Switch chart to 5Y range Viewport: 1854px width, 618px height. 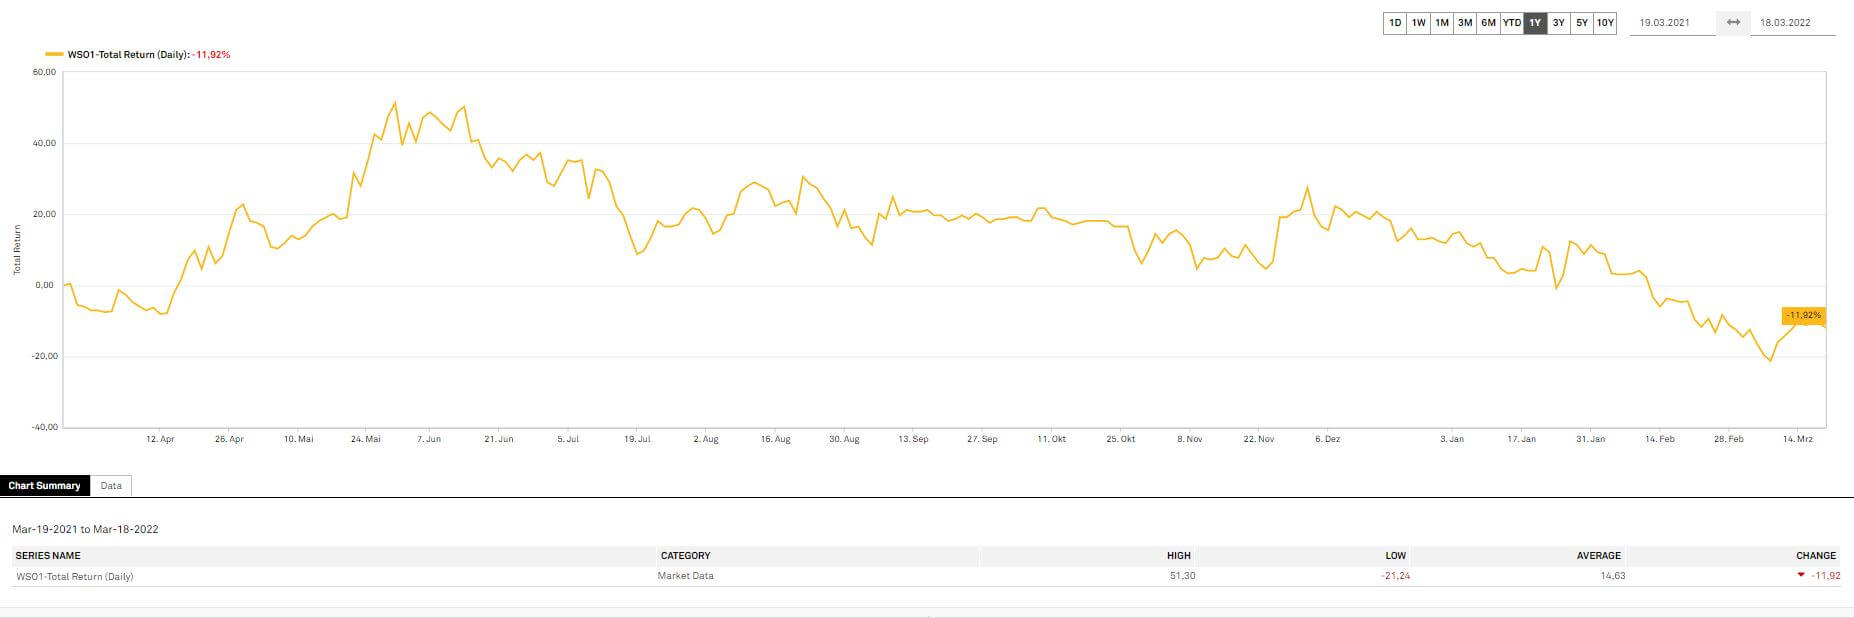click(x=1581, y=22)
